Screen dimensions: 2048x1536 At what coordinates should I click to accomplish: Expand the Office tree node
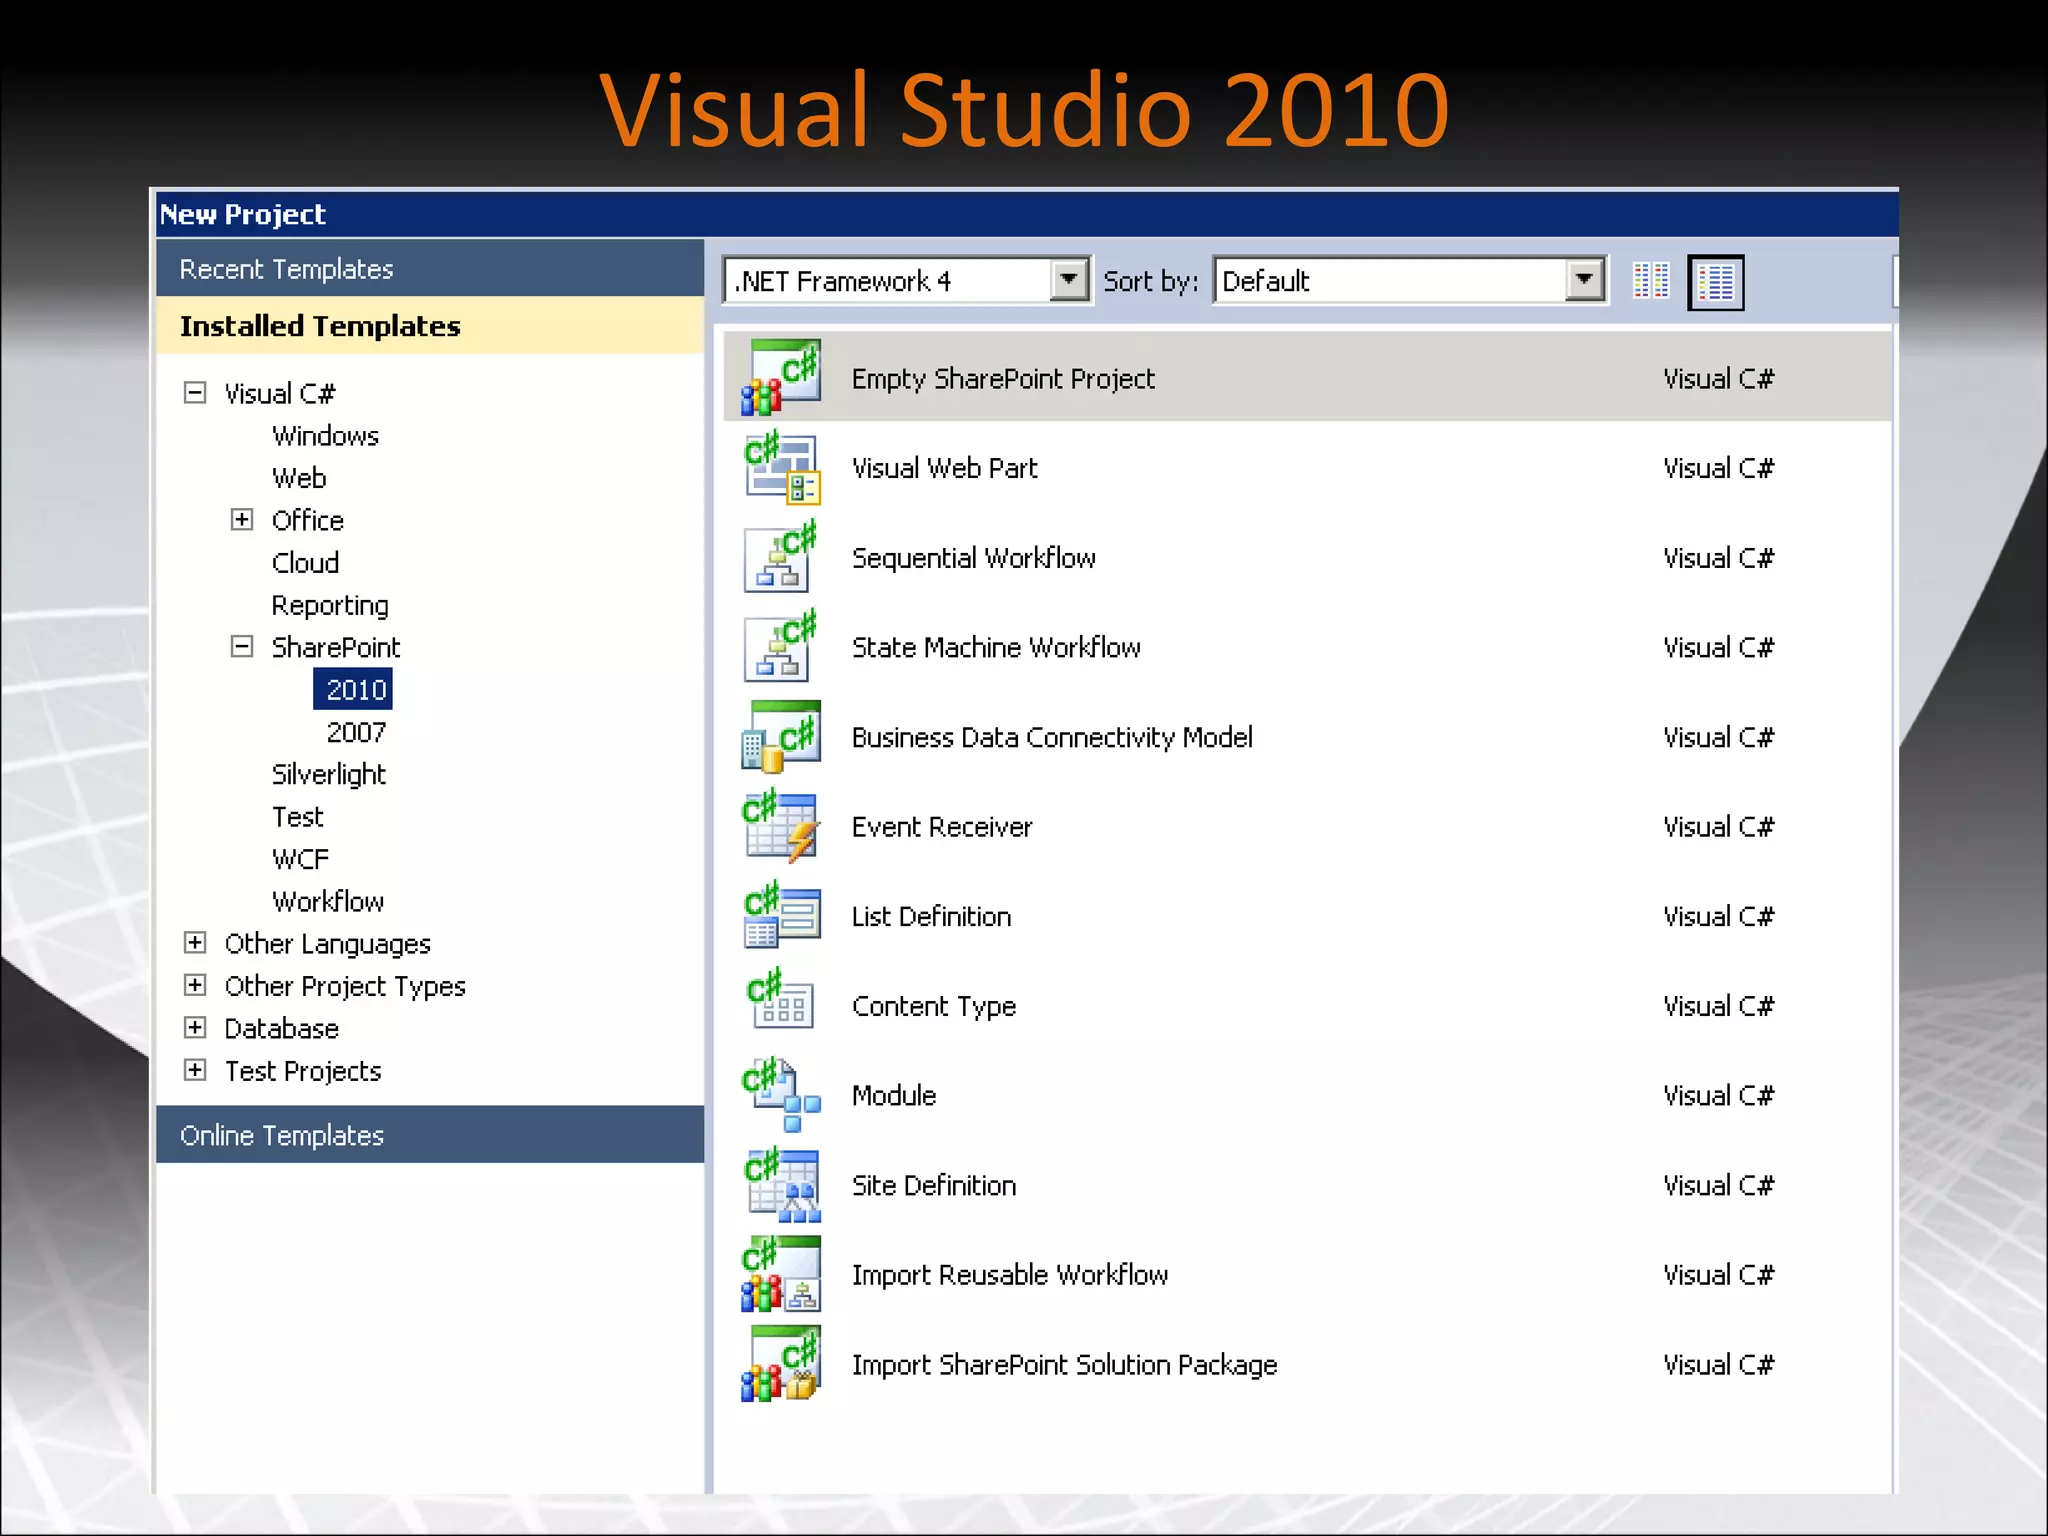(242, 519)
